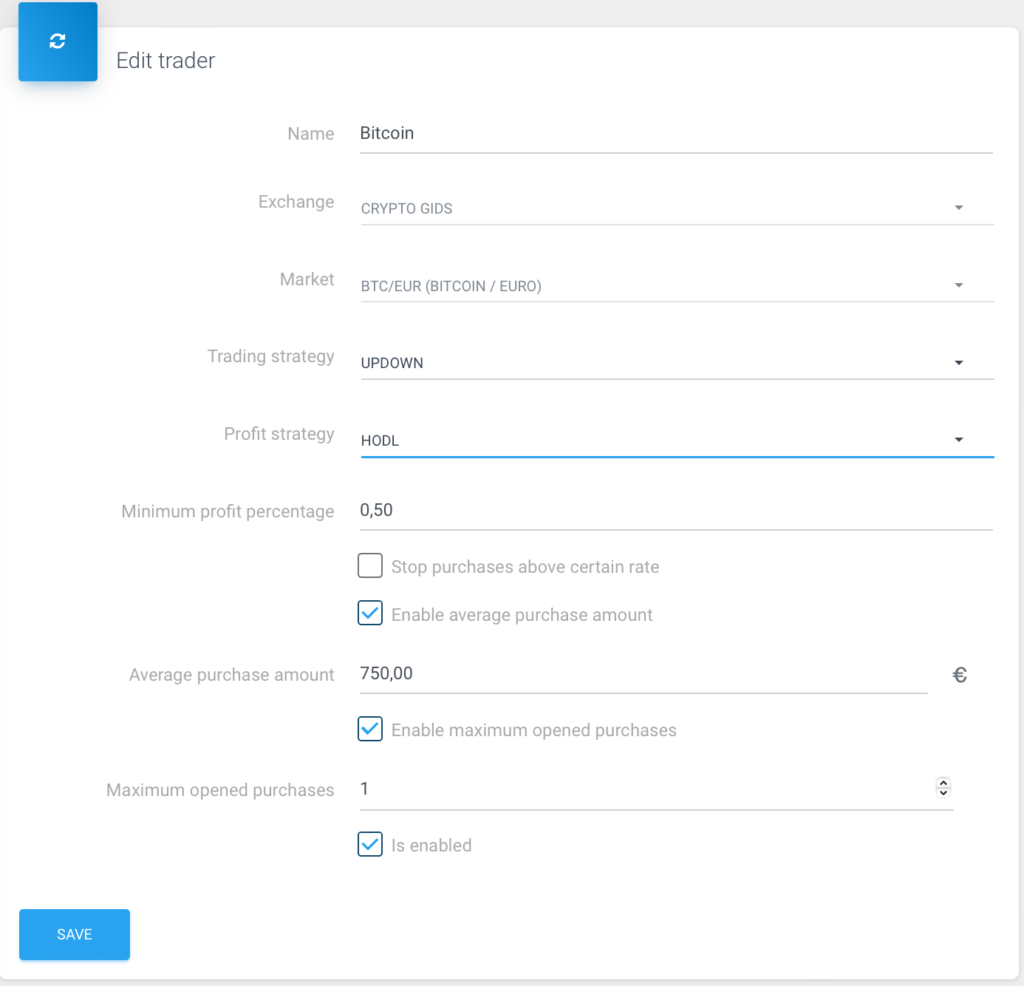The width and height of the screenshot is (1024, 986).
Task: Click the Name field label
Action: click(311, 134)
